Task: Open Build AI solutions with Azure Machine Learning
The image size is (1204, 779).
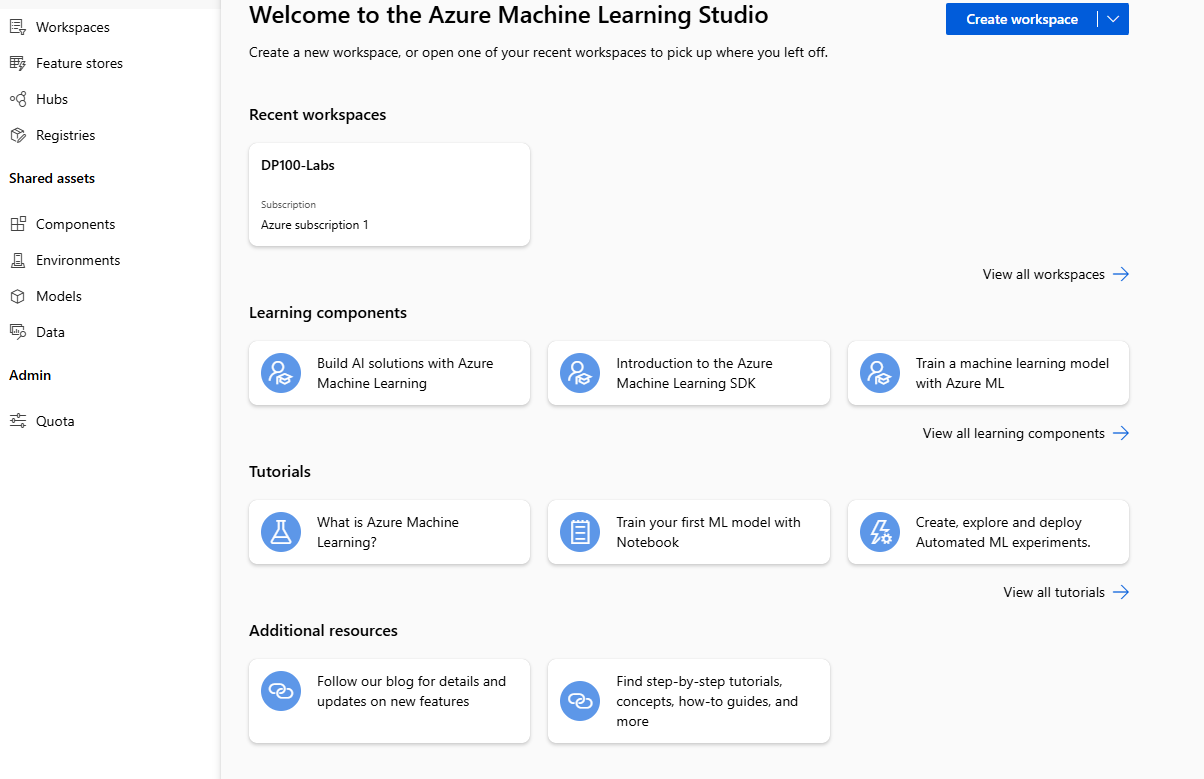Action: [389, 373]
